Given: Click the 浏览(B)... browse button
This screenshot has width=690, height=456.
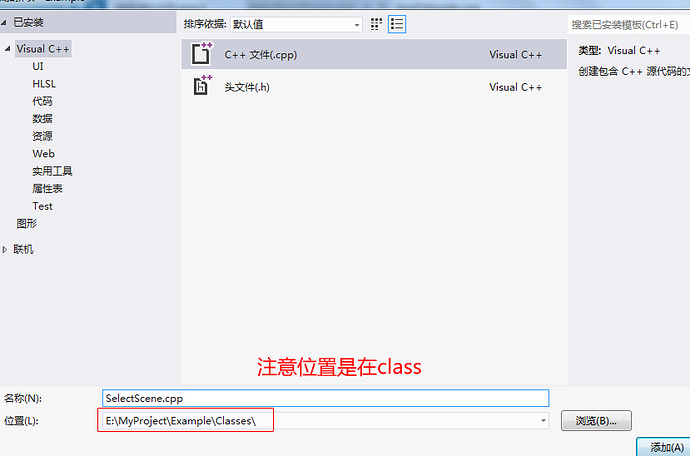Looking at the screenshot, I should (x=596, y=421).
